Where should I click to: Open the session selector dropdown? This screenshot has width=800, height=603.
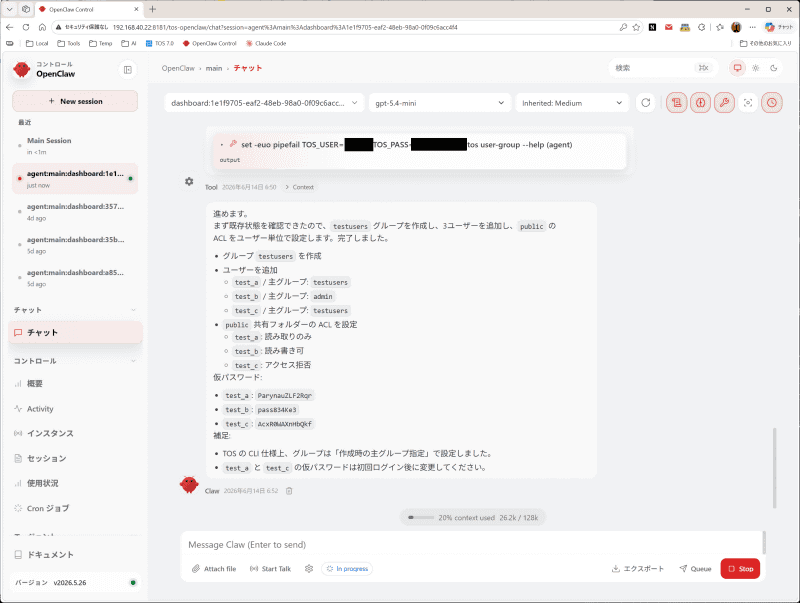(264, 103)
